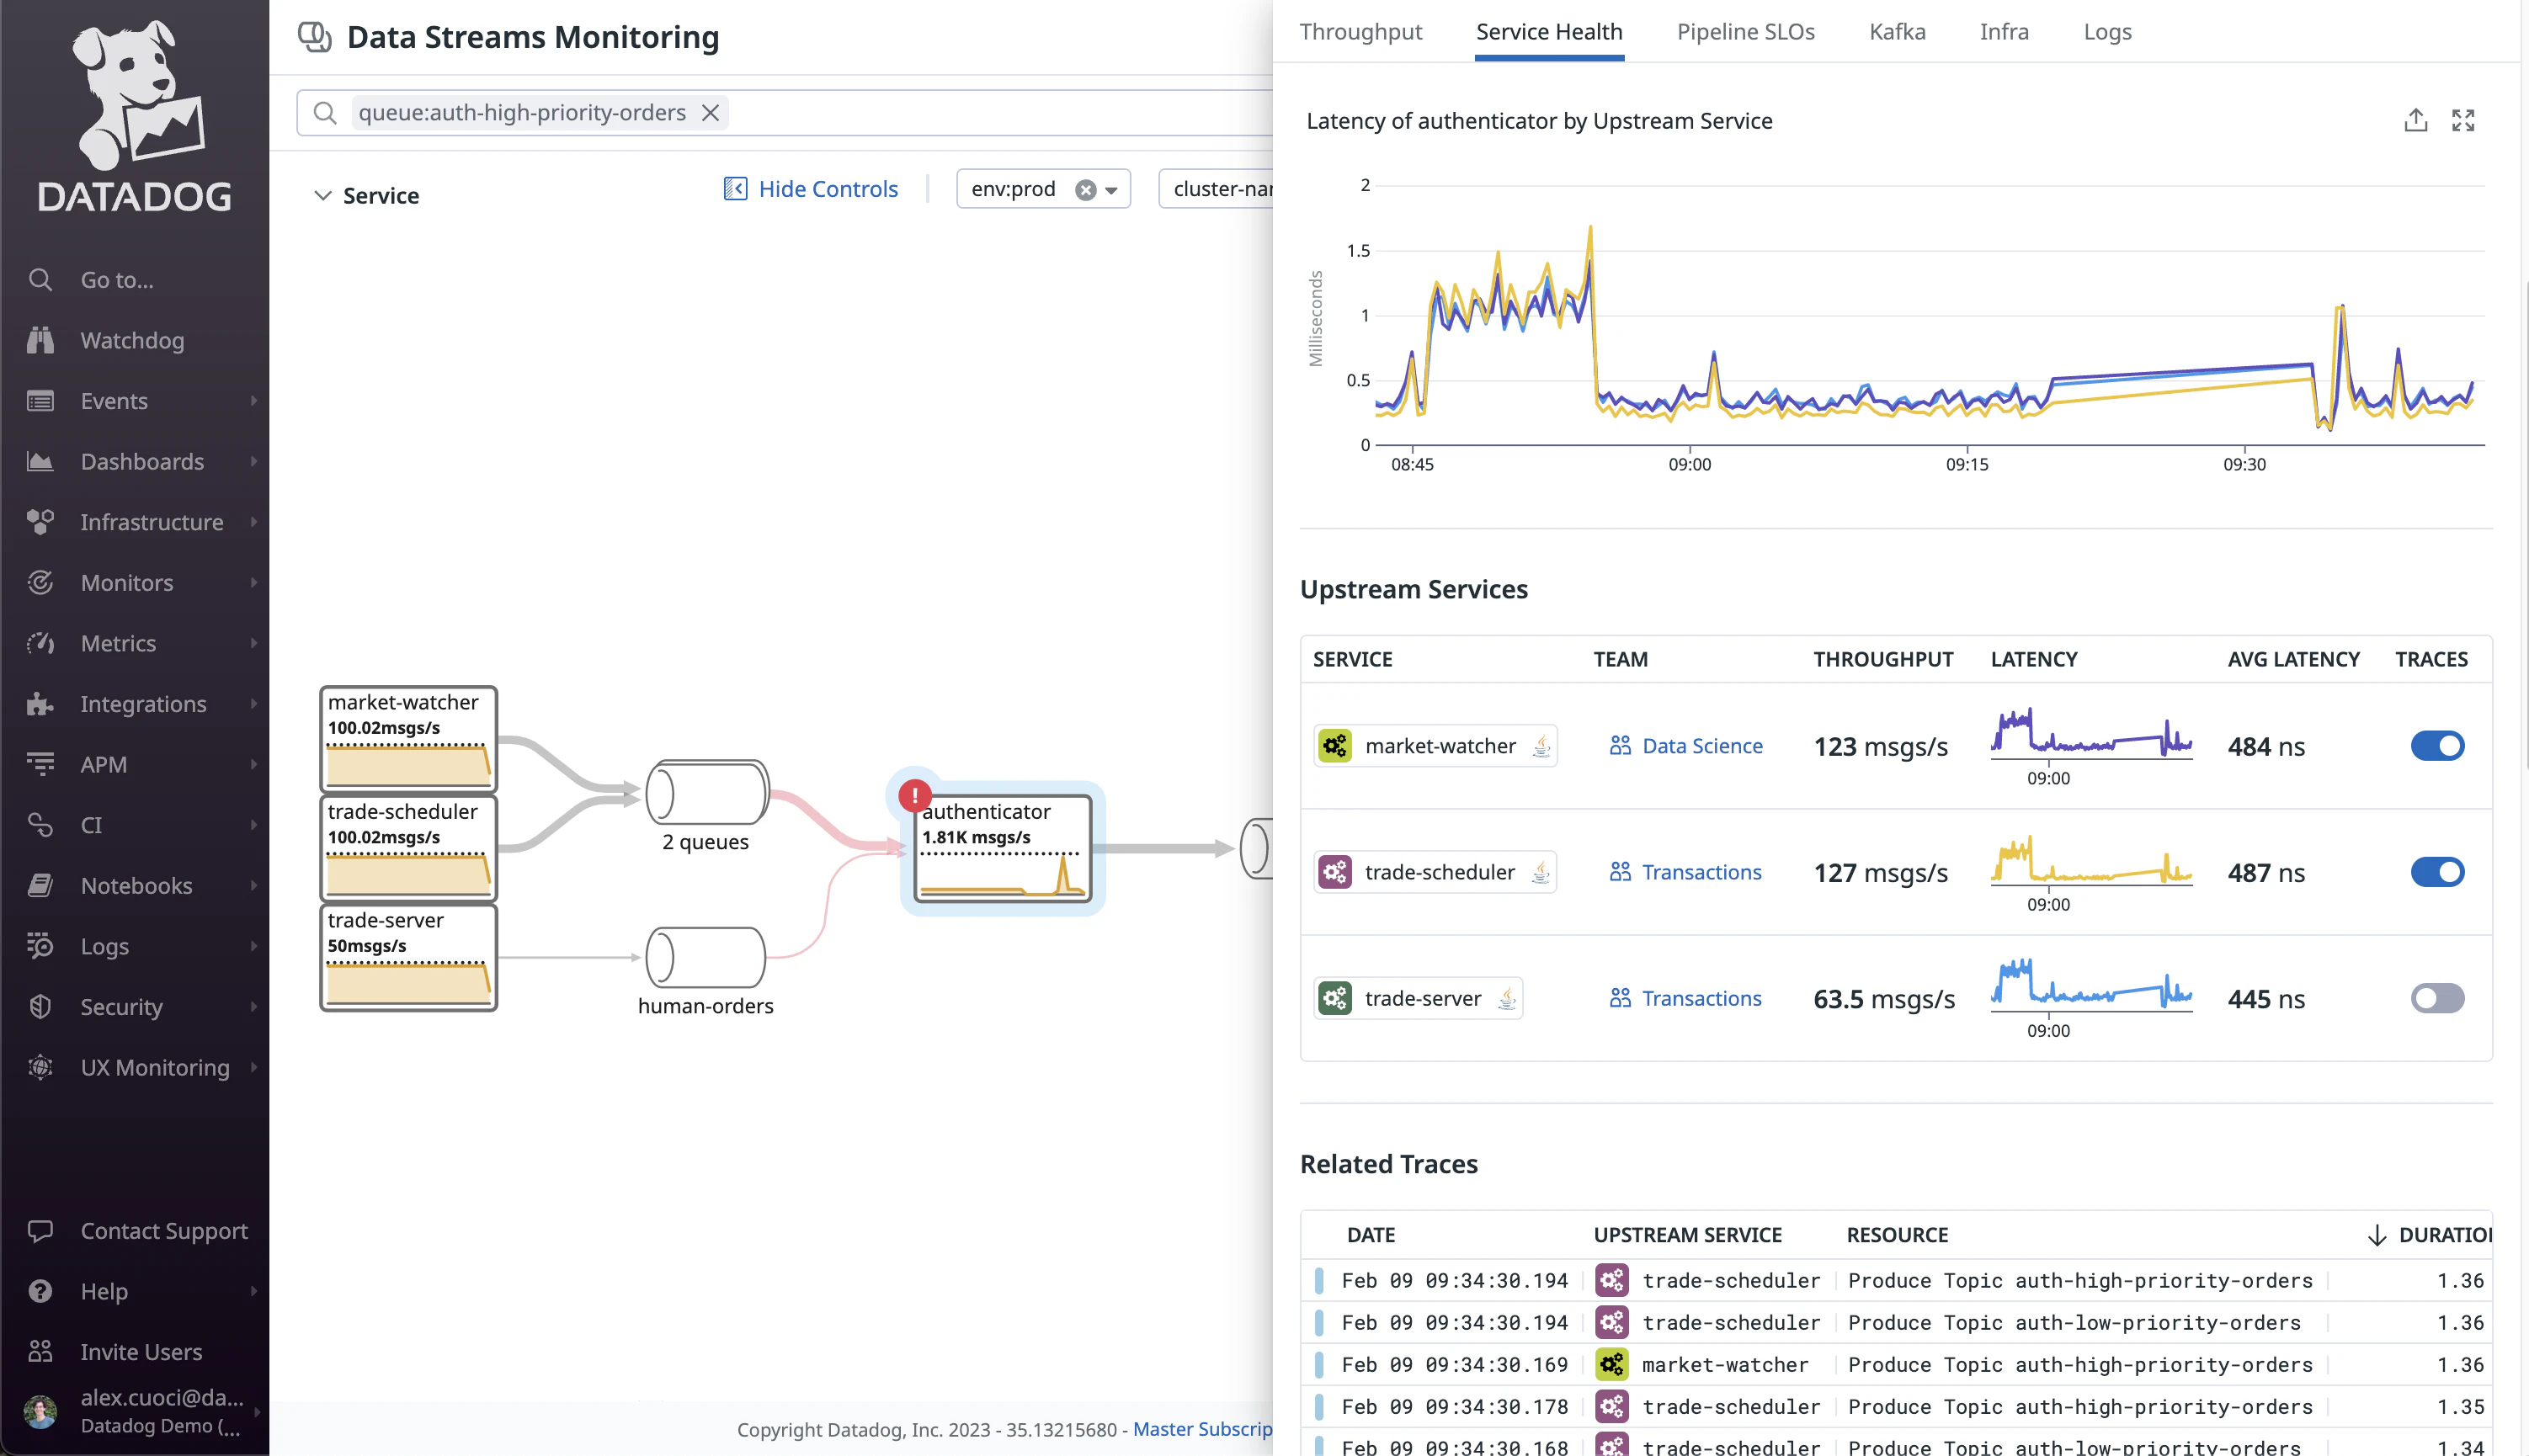2529x1456 pixels.
Task: Collapse the Service section
Action: [323, 195]
